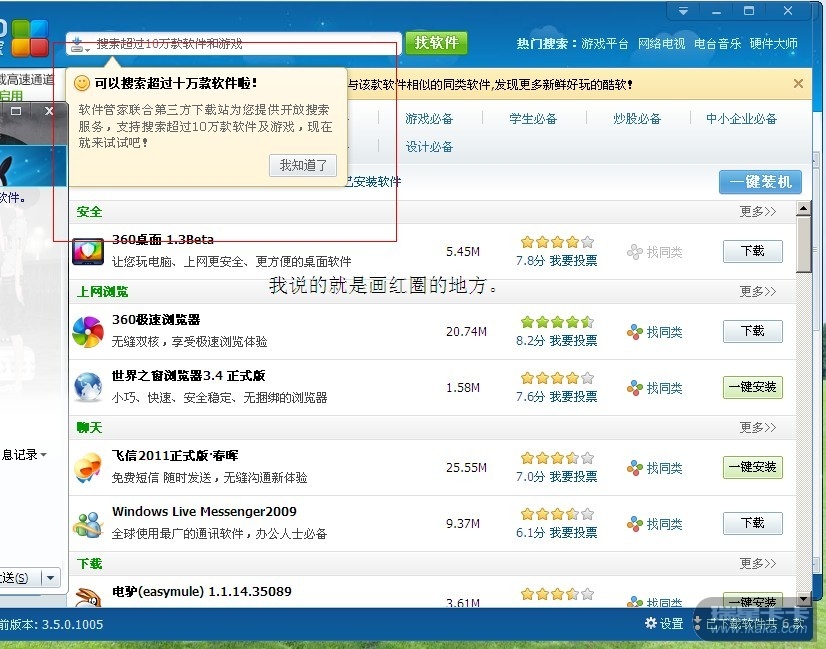Open the main menu dropdown arrow in title bar
The height and width of the screenshot is (649, 826).
click(683, 11)
